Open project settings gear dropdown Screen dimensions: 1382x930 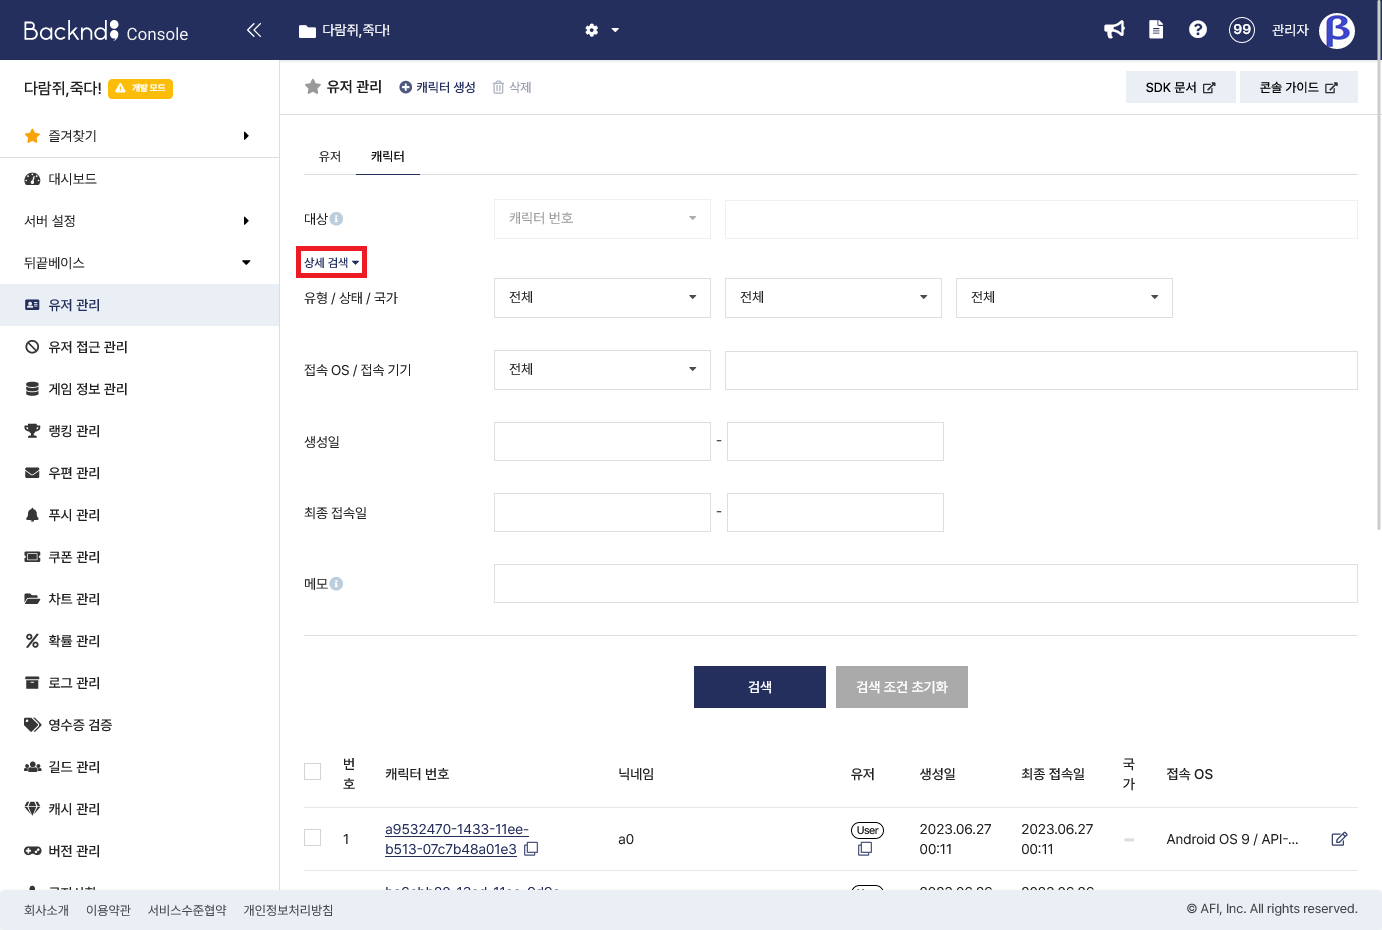[602, 30]
